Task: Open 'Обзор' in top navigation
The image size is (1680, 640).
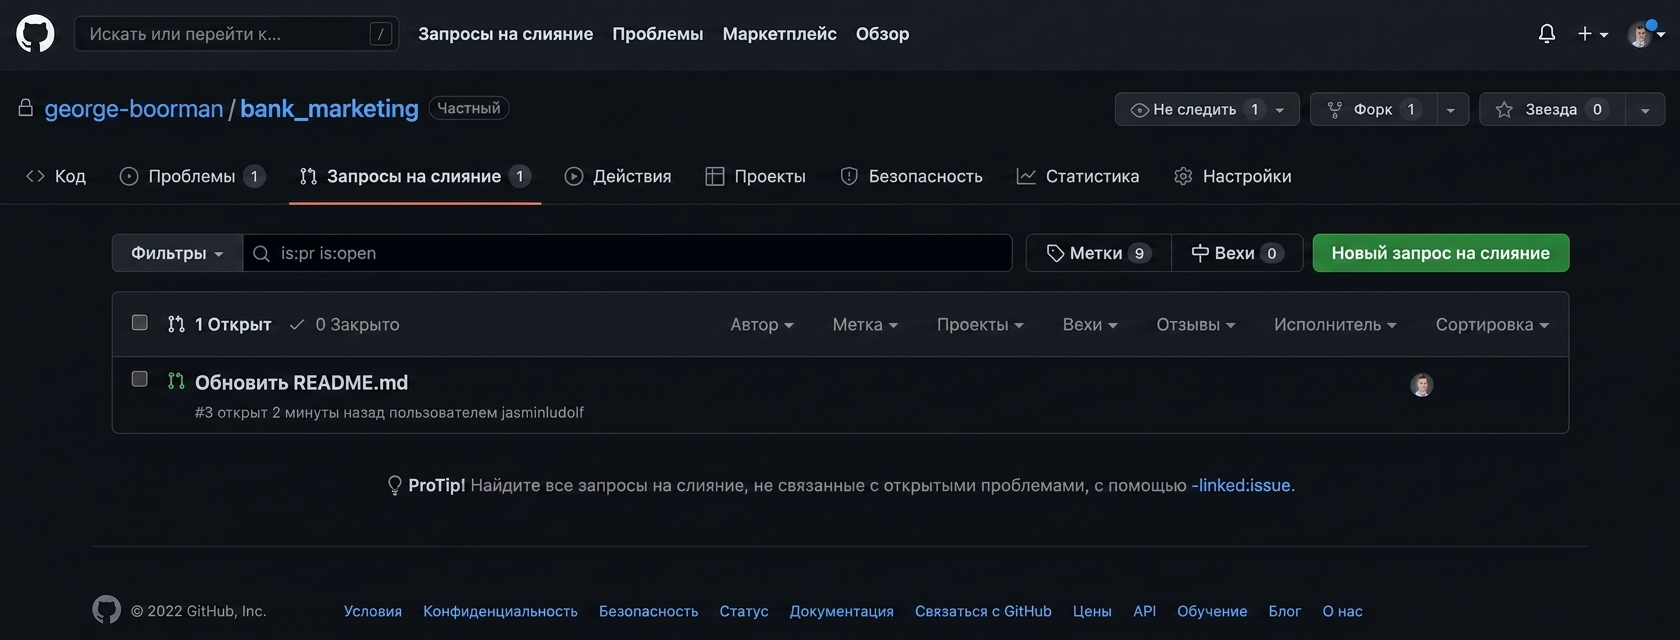Action: (x=883, y=34)
